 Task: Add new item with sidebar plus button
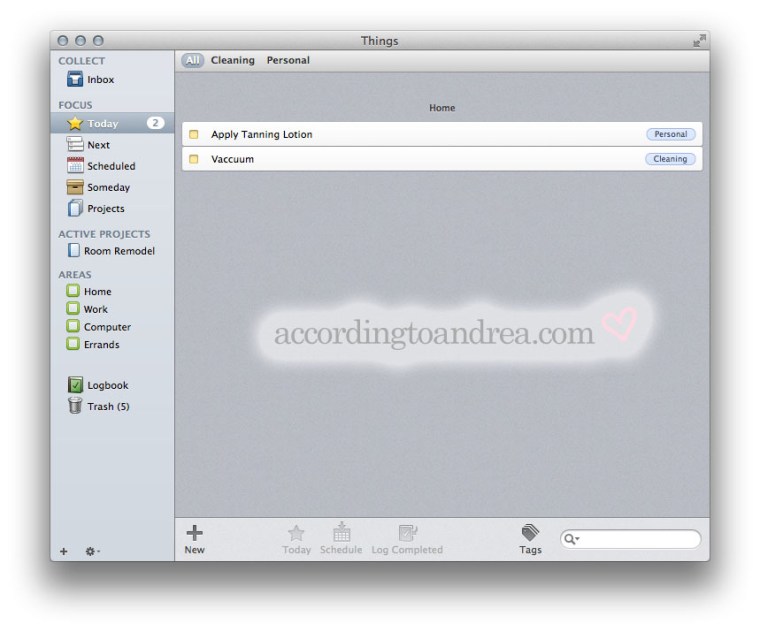coord(64,551)
